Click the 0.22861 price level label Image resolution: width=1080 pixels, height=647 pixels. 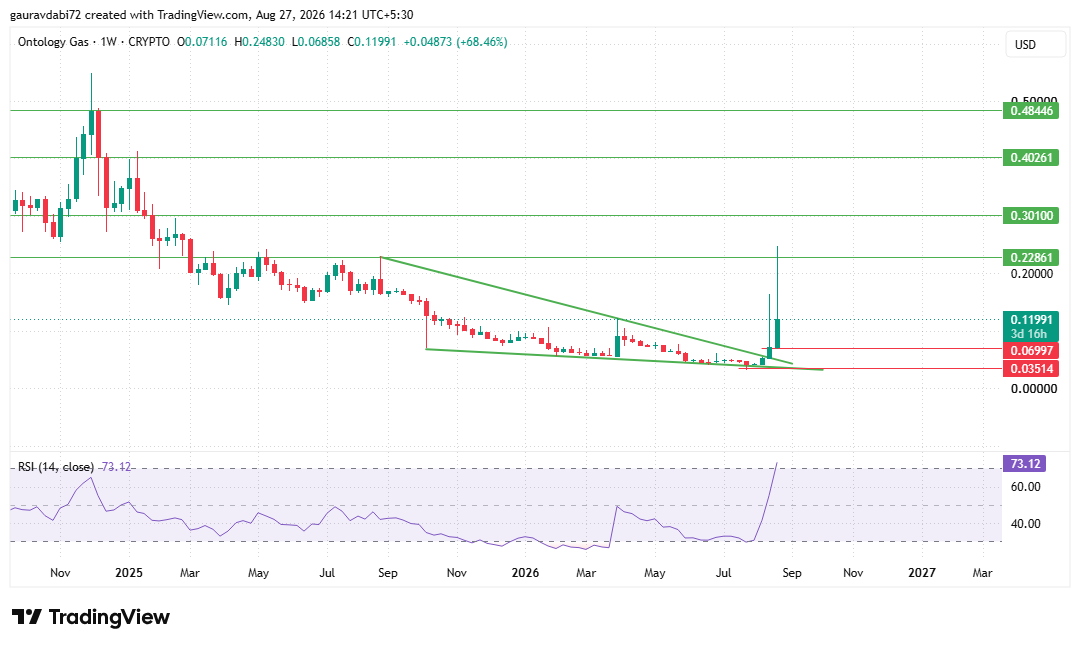coord(1031,258)
